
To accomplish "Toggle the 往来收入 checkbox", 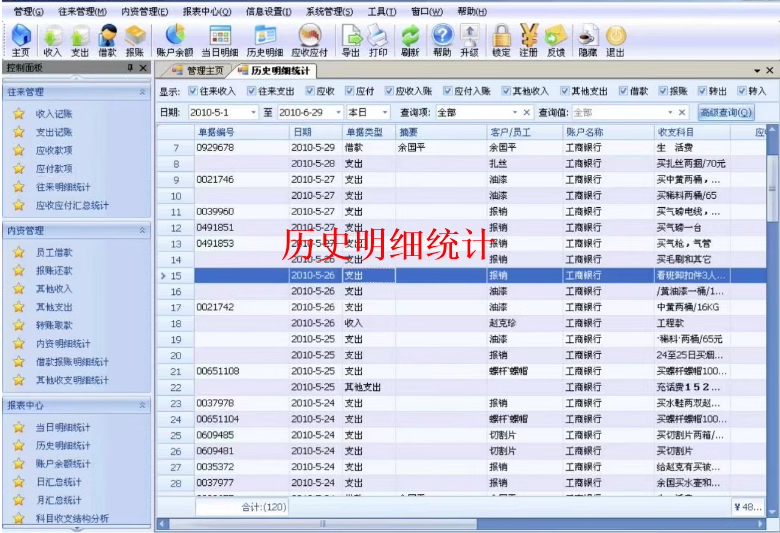I will pyautogui.click(x=193, y=91).
